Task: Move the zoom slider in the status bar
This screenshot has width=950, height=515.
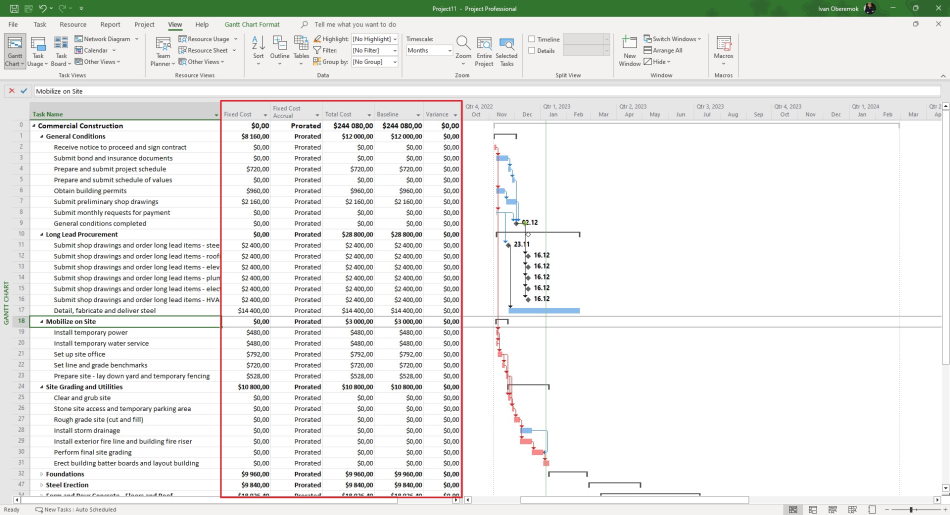Action: 912,510
